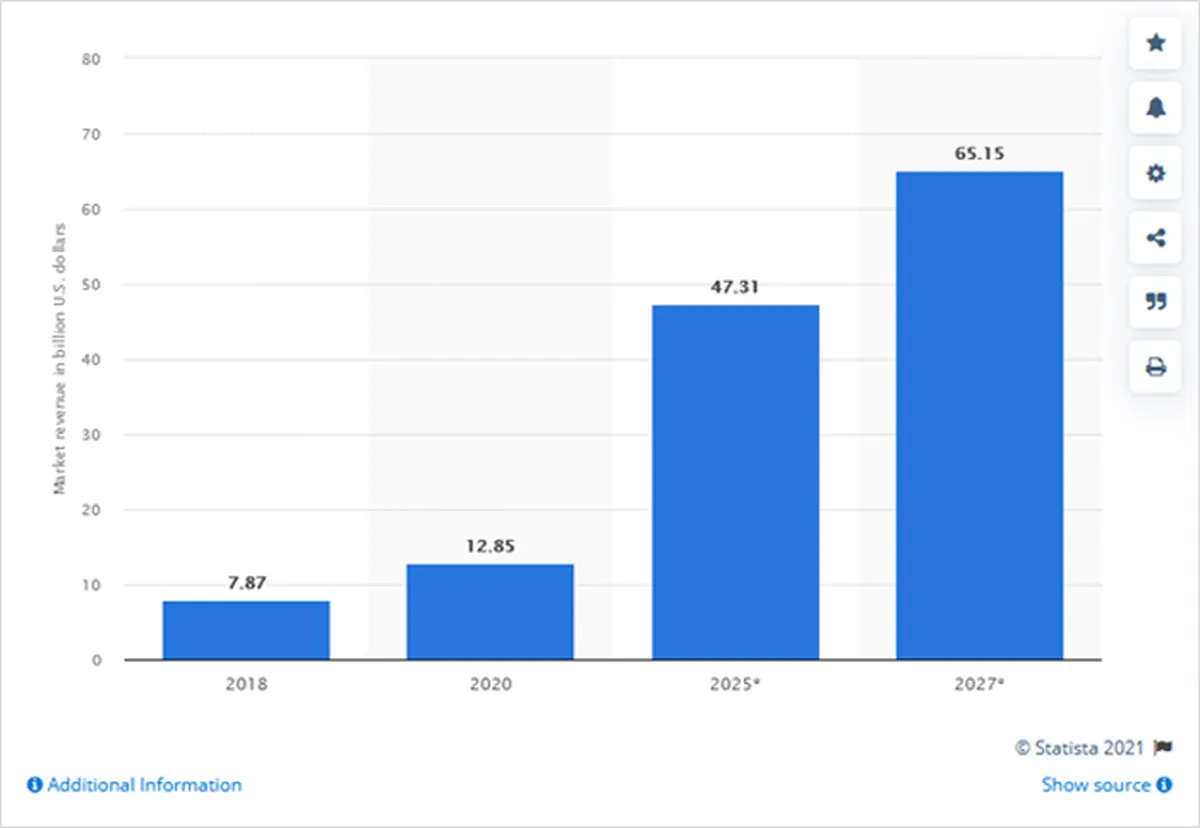Click the 50 y-axis tick label
The image size is (1200, 828).
click(92, 285)
